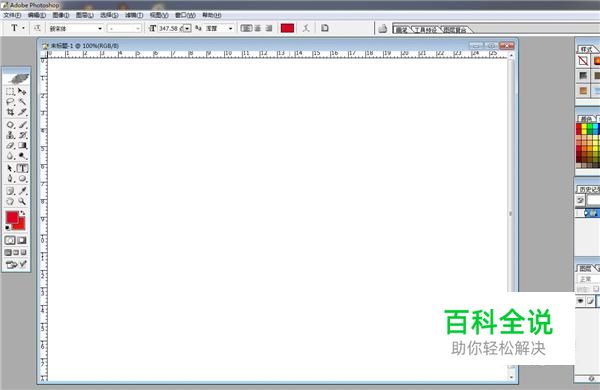600x390 pixels.
Task: Click the Jump to ImageReady icon
Action: coord(16,264)
